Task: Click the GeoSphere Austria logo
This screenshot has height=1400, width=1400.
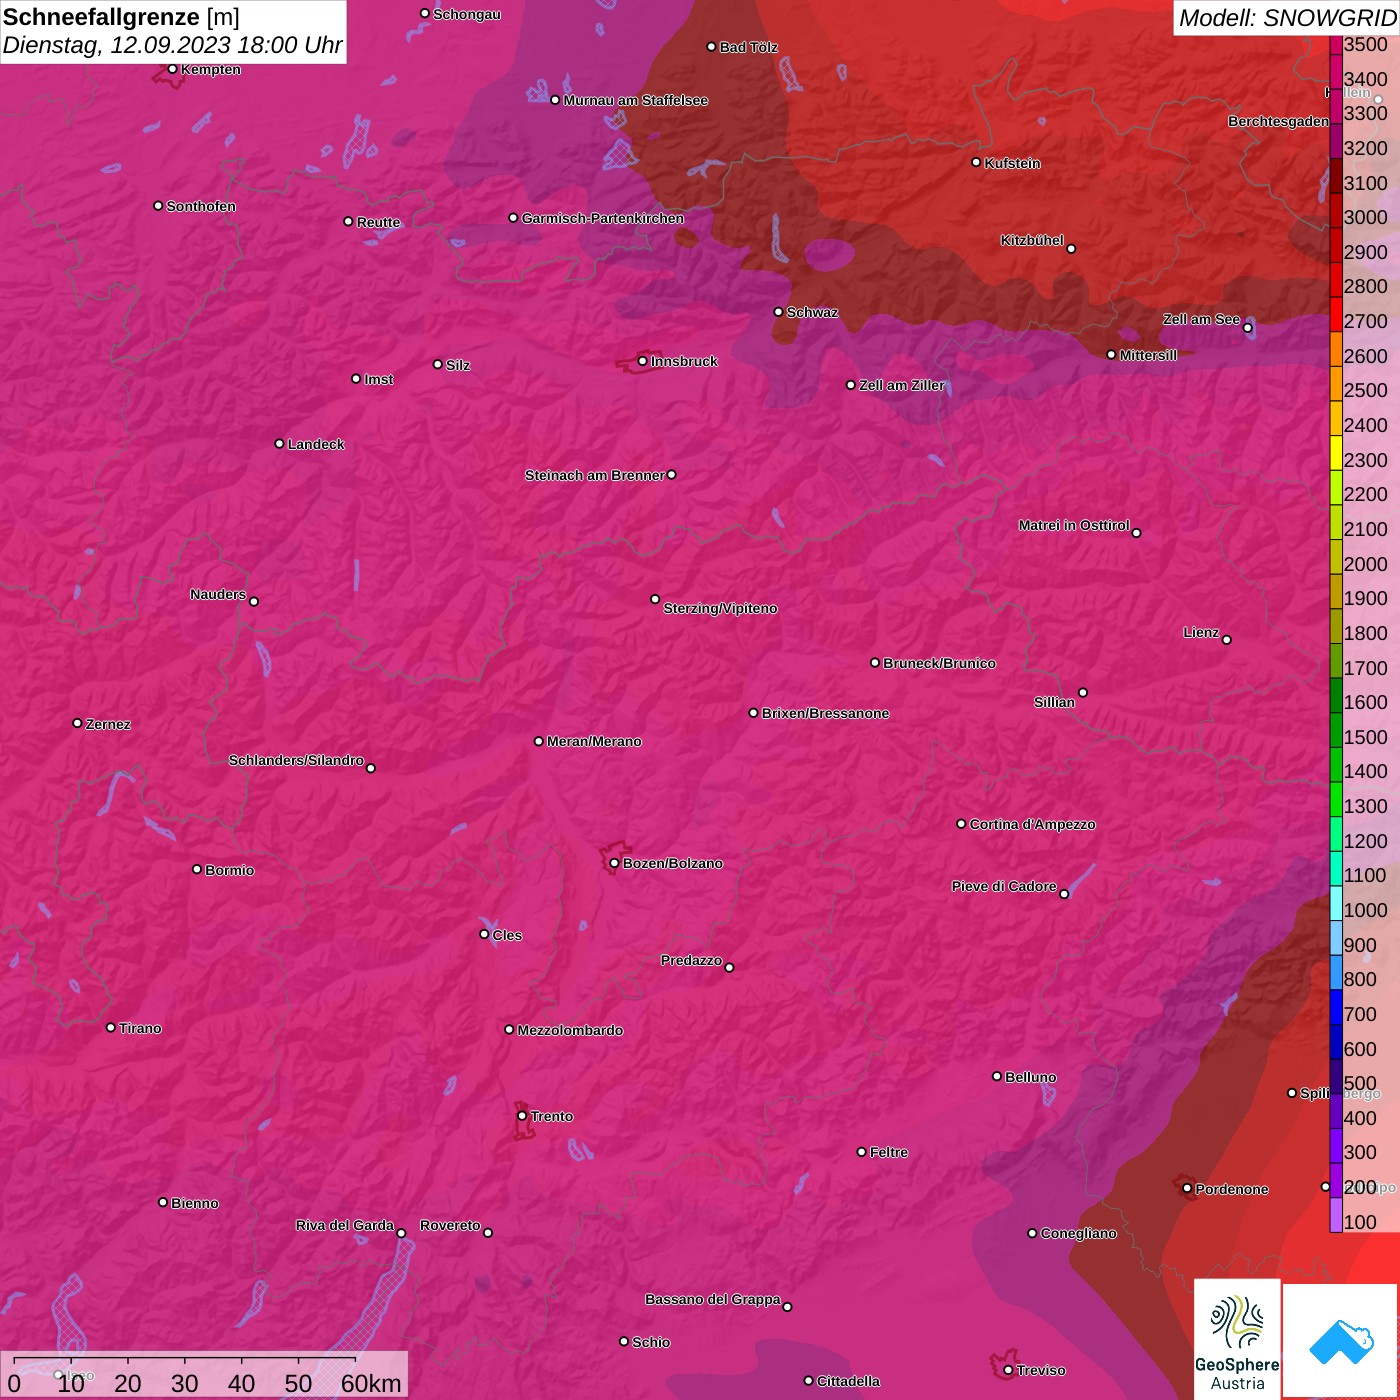Action: [1237, 1339]
